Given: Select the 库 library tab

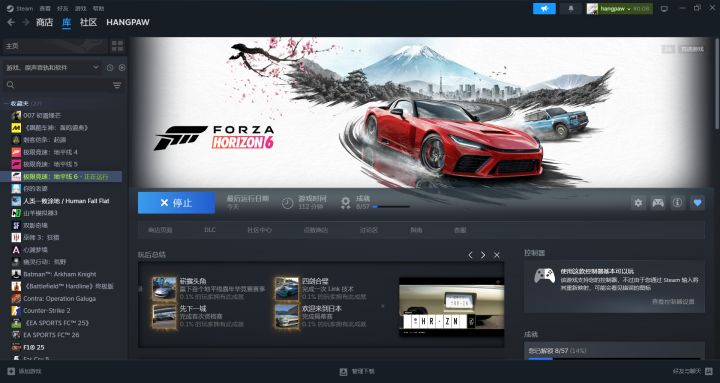Looking at the screenshot, I should pos(67,22).
